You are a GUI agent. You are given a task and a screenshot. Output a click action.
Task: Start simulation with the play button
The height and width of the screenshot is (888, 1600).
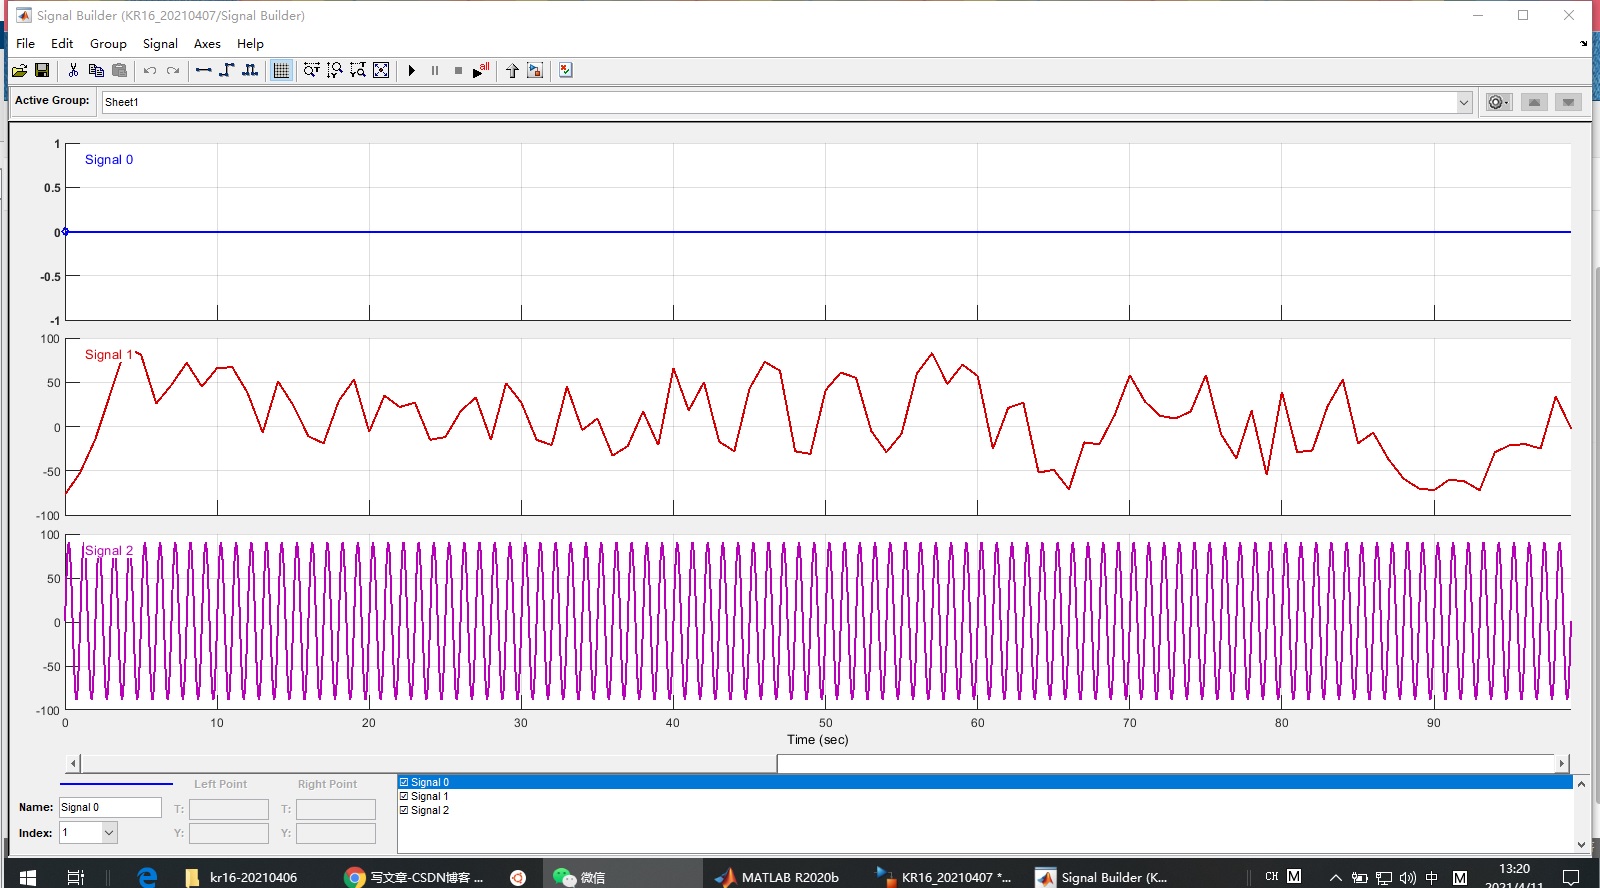pyautogui.click(x=412, y=70)
